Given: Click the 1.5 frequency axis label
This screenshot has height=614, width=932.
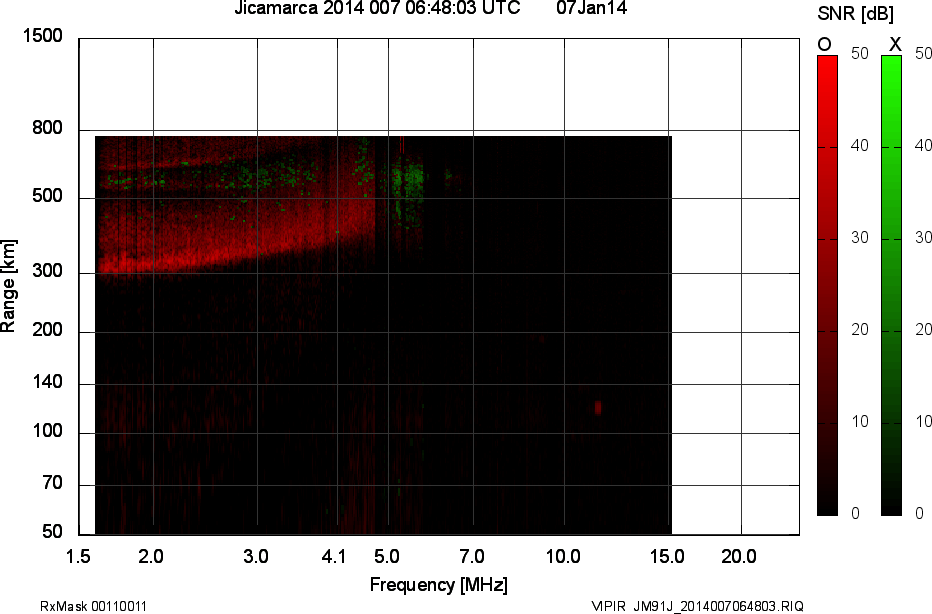Looking at the screenshot, I should coord(78,557).
